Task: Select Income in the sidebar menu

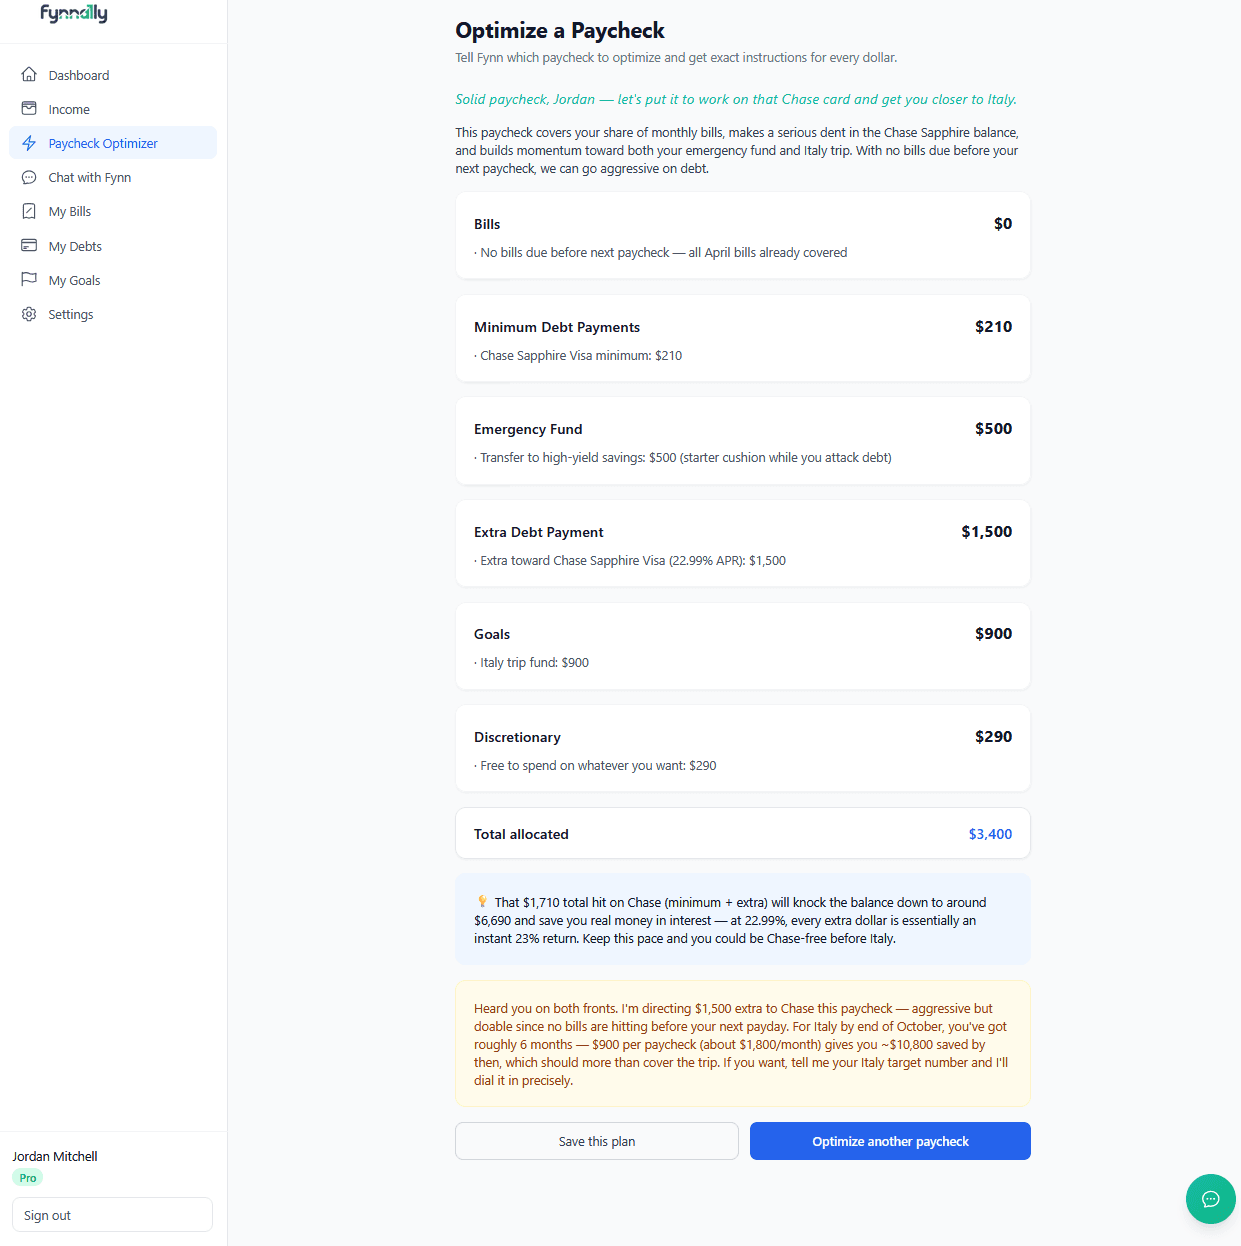Action: 69,108
